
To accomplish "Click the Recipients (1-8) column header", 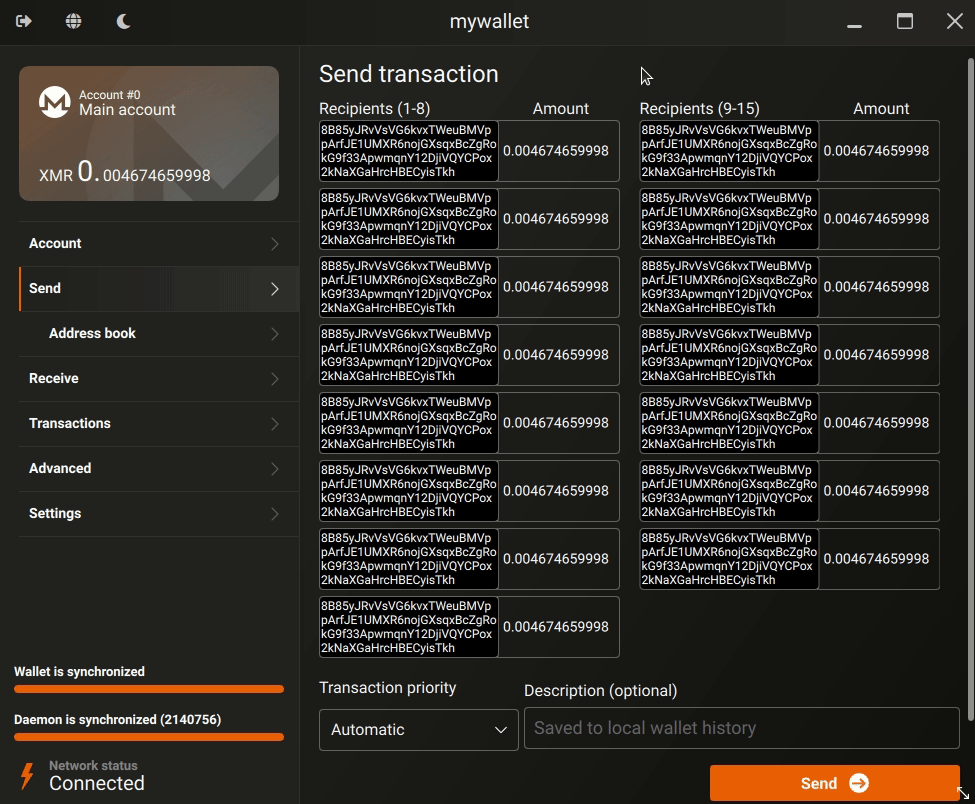I will (x=374, y=109).
